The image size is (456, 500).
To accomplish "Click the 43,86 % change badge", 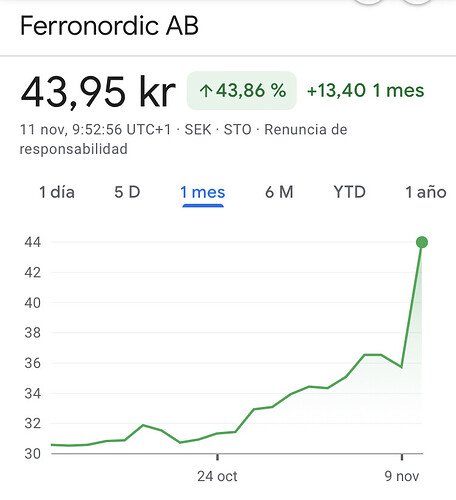I will click(242, 91).
